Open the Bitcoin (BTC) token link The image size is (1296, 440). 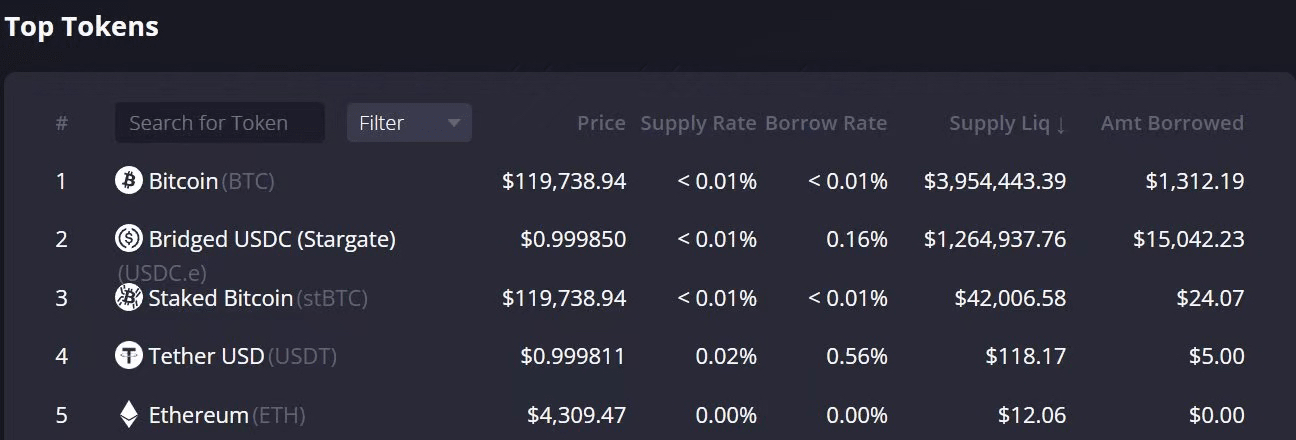point(211,181)
